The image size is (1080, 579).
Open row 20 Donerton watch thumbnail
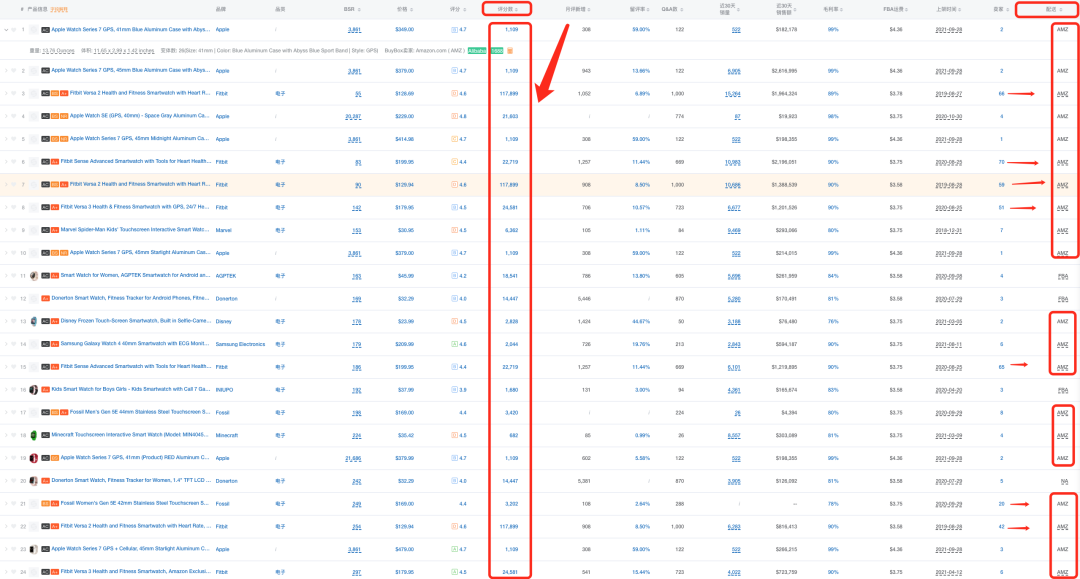(34, 481)
